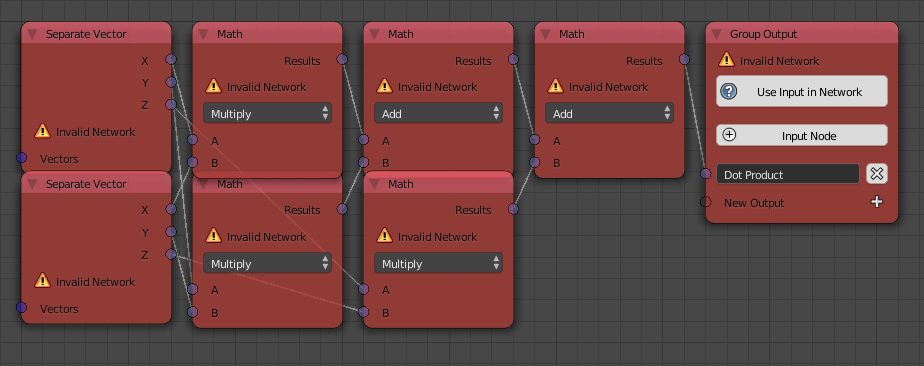Click the Results socket of the rightmost Math node
This screenshot has width=924, height=366.
684,59
